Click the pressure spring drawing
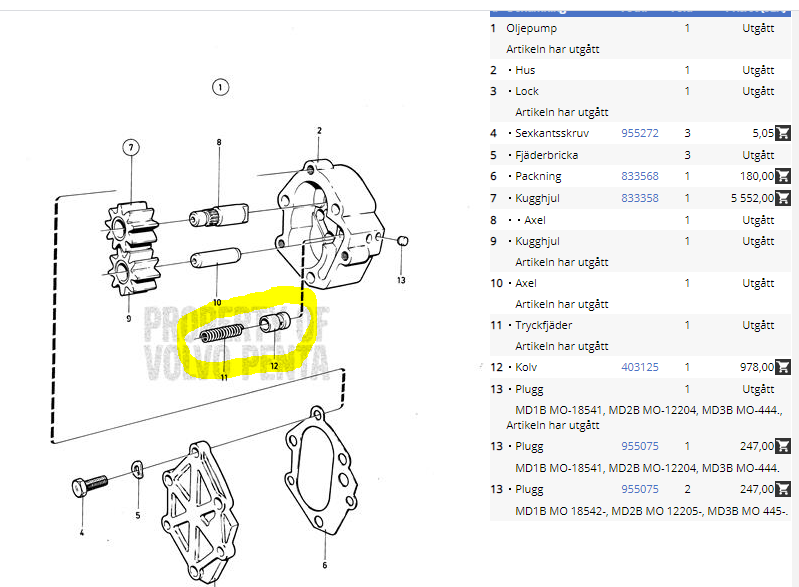Image resolution: width=799 pixels, height=587 pixels. coord(221,334)
